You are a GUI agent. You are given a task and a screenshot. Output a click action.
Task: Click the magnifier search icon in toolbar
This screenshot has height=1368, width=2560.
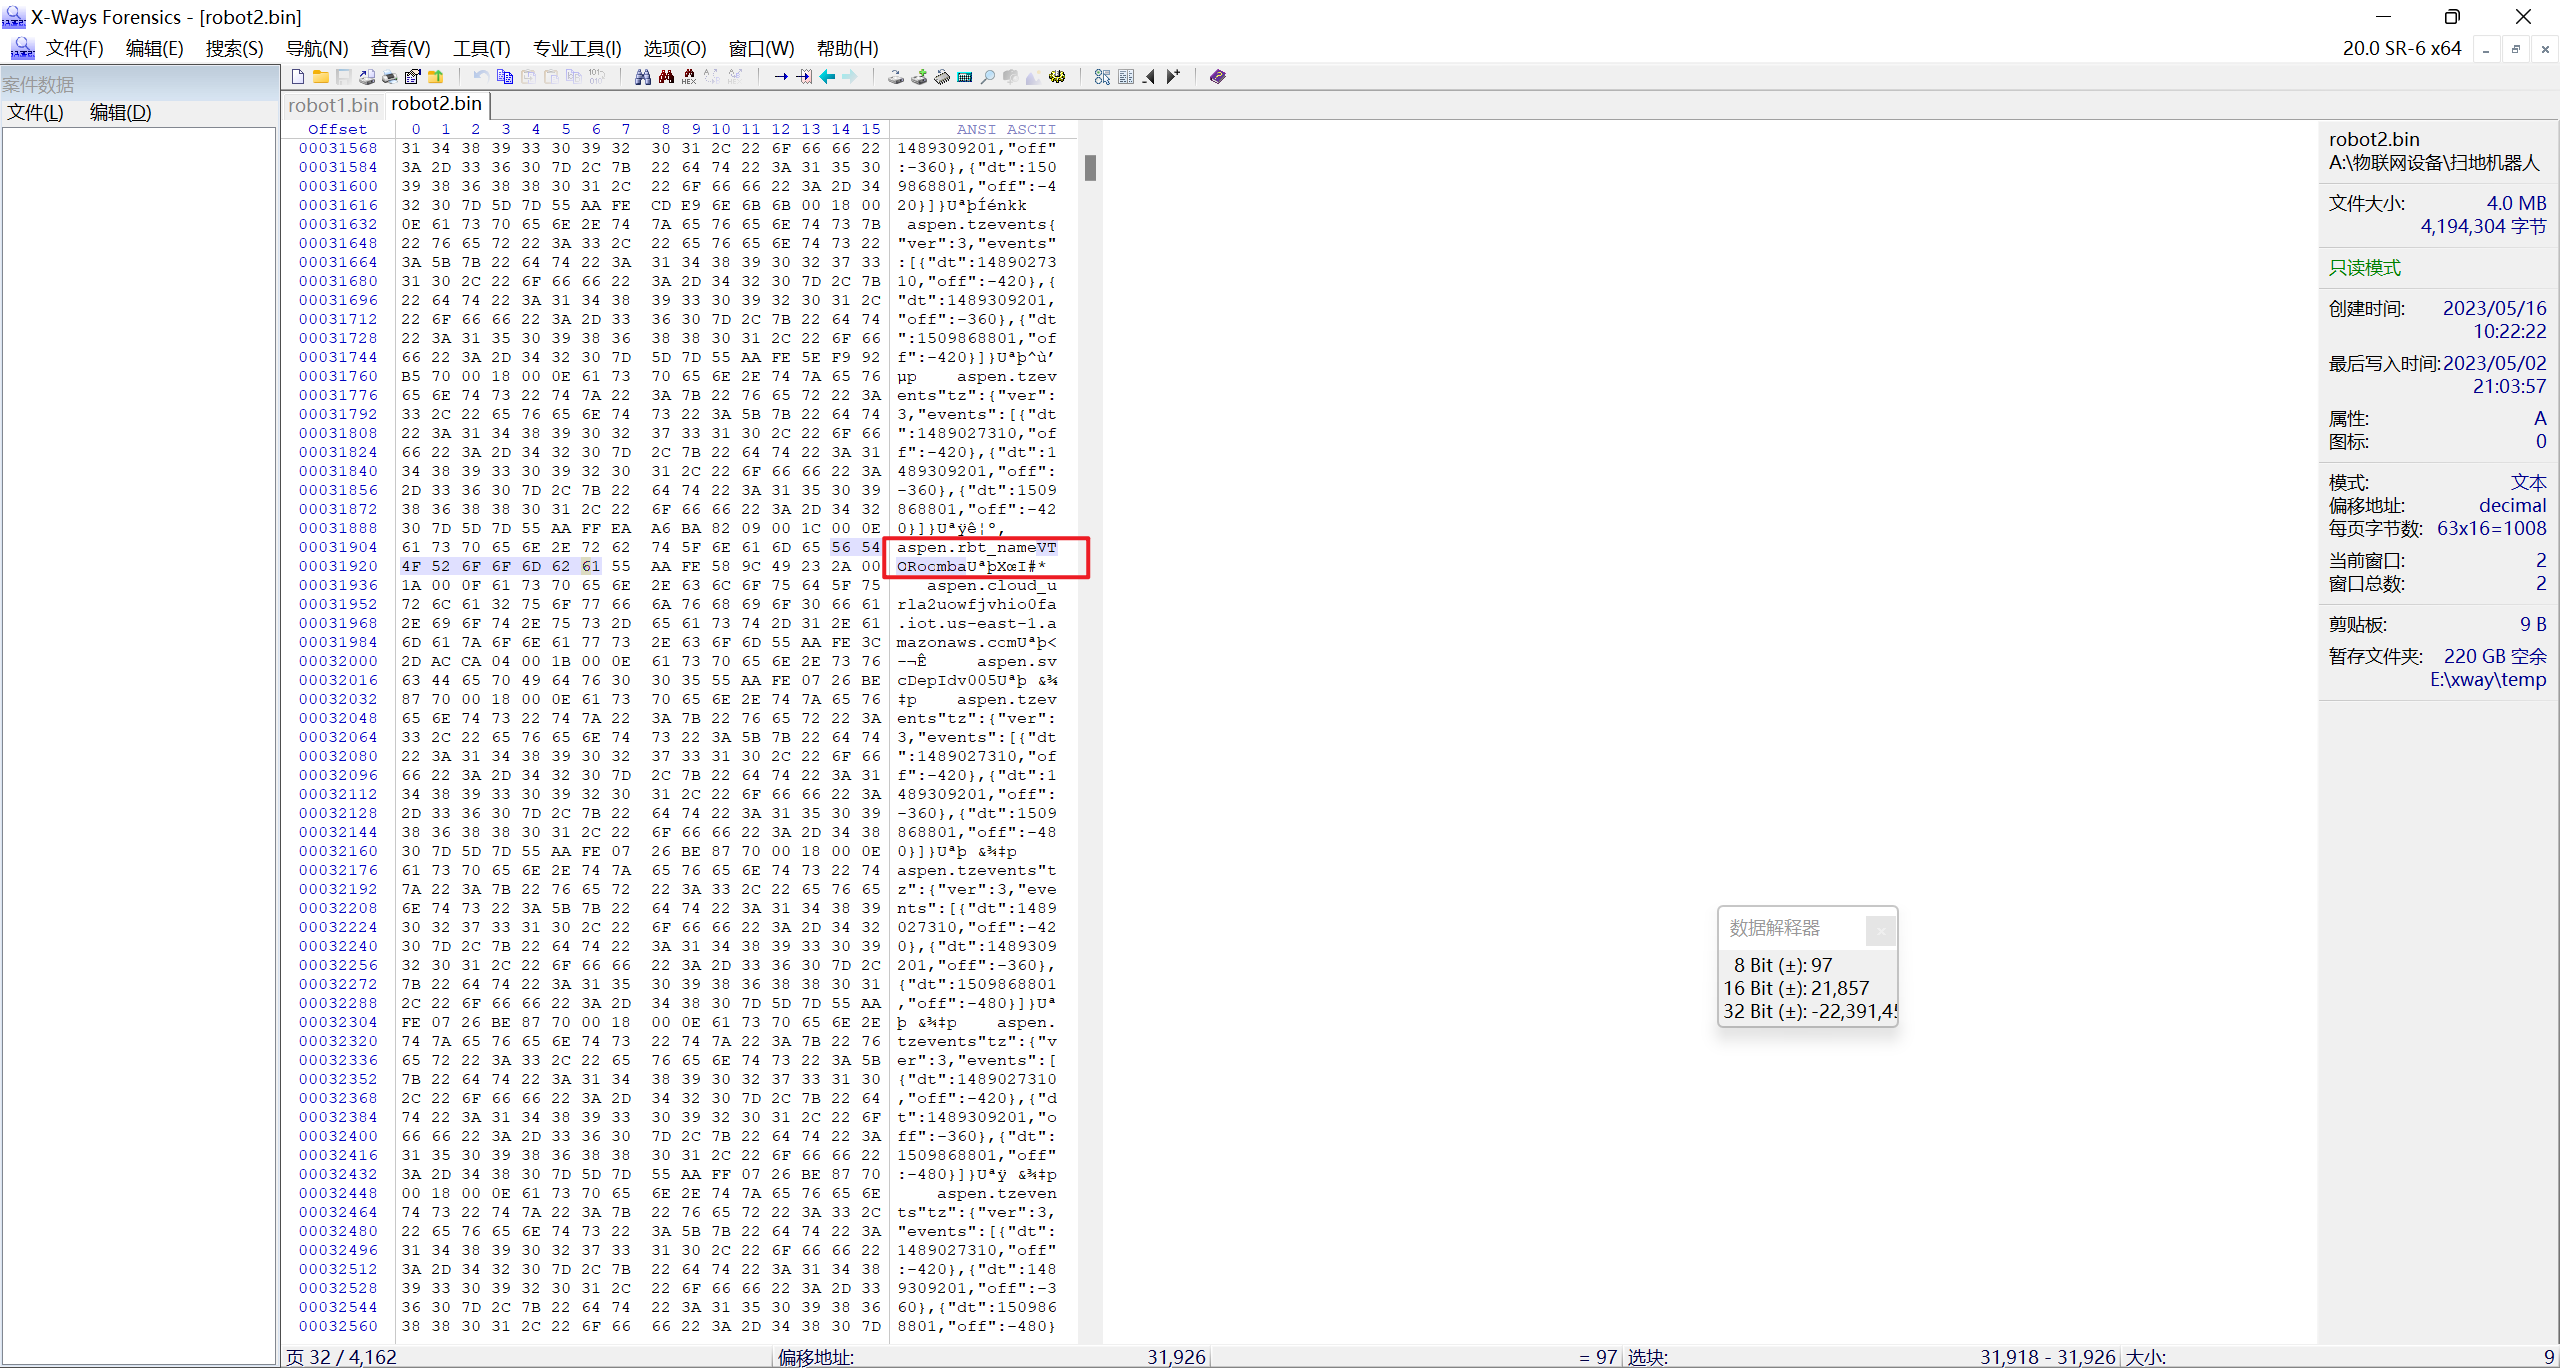[x=988, y=77]
